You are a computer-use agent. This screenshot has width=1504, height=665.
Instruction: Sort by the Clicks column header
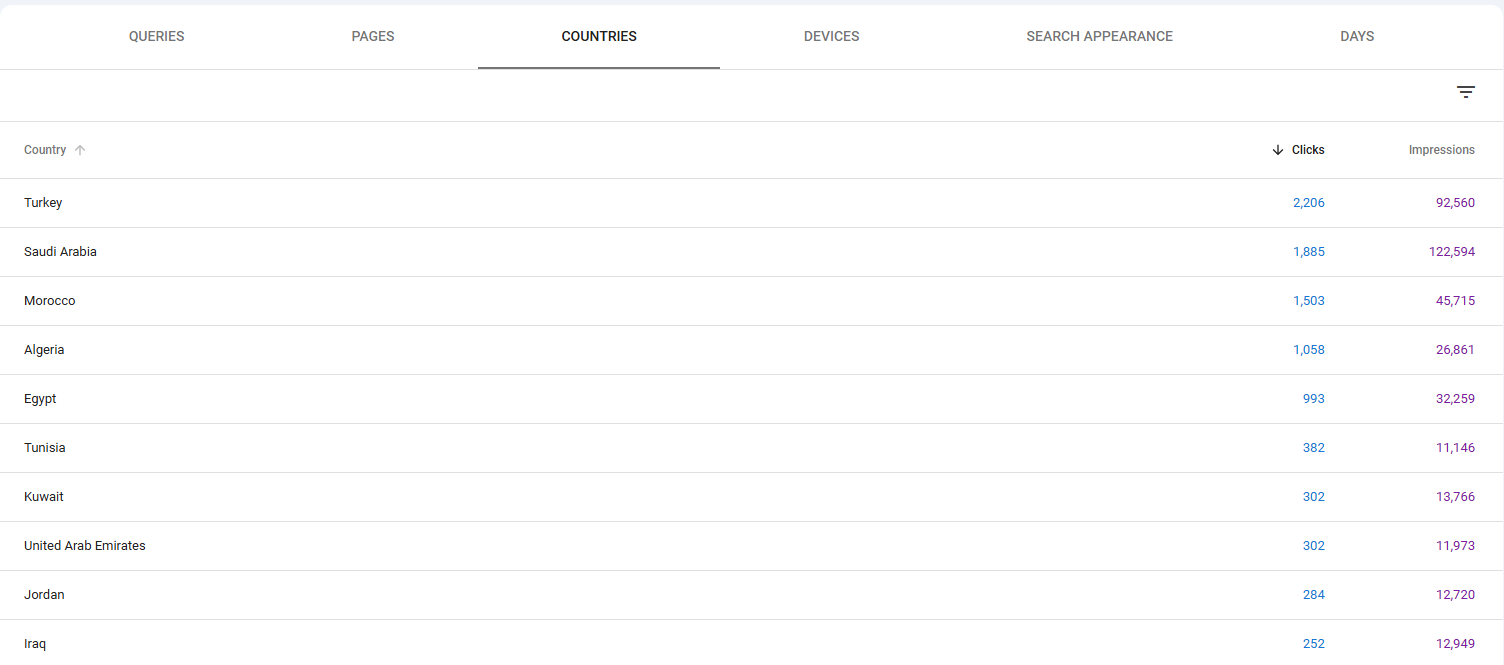[1308, 150]
